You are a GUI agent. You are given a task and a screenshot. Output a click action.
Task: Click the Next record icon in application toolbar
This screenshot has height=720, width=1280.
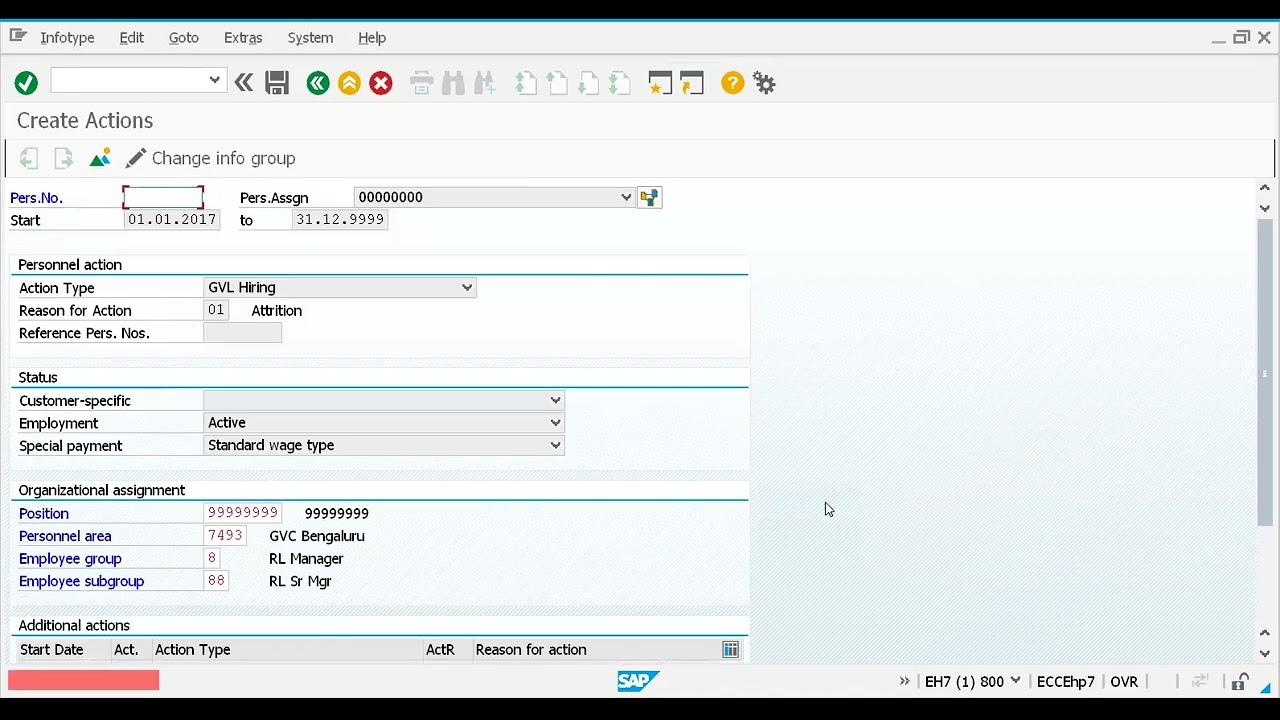(x=63, y=158)
